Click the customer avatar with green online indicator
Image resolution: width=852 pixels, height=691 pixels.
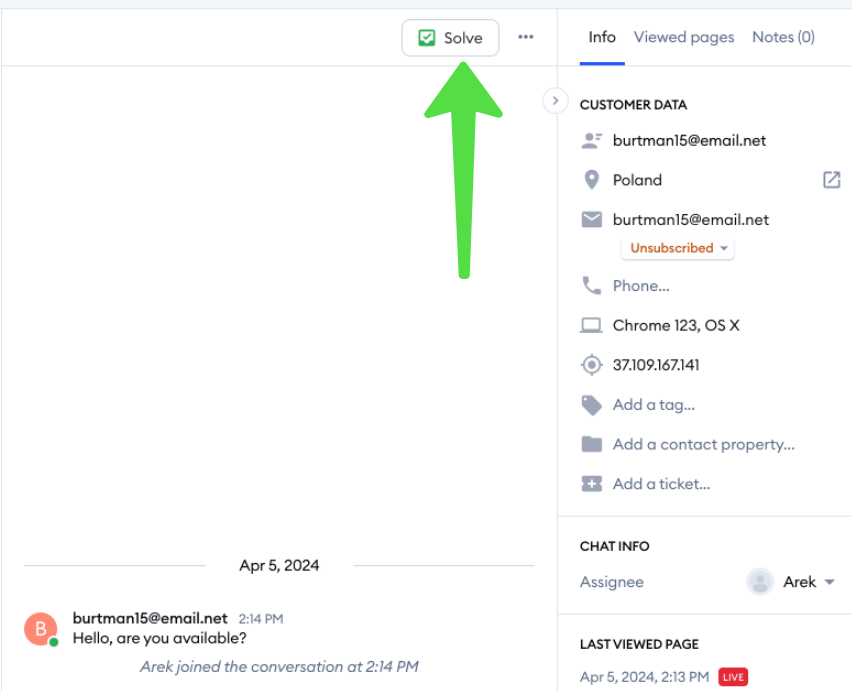(40, 631)
